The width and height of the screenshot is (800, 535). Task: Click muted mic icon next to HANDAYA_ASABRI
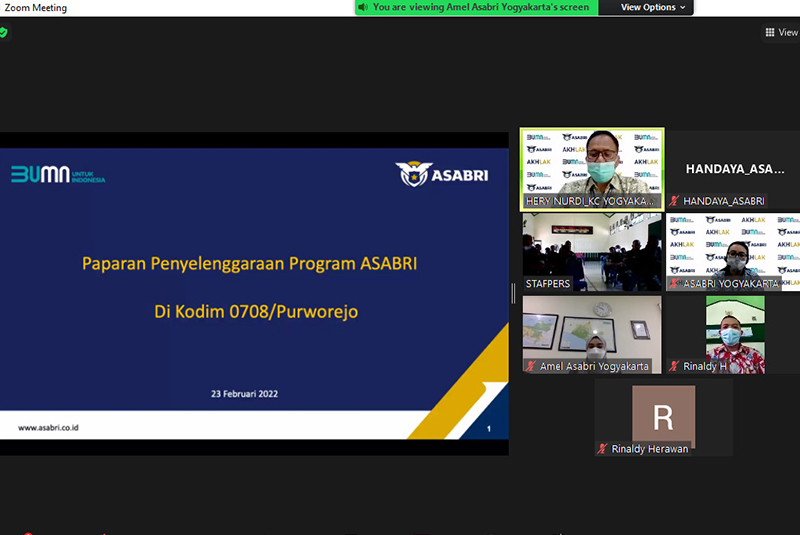pos(674,201)
